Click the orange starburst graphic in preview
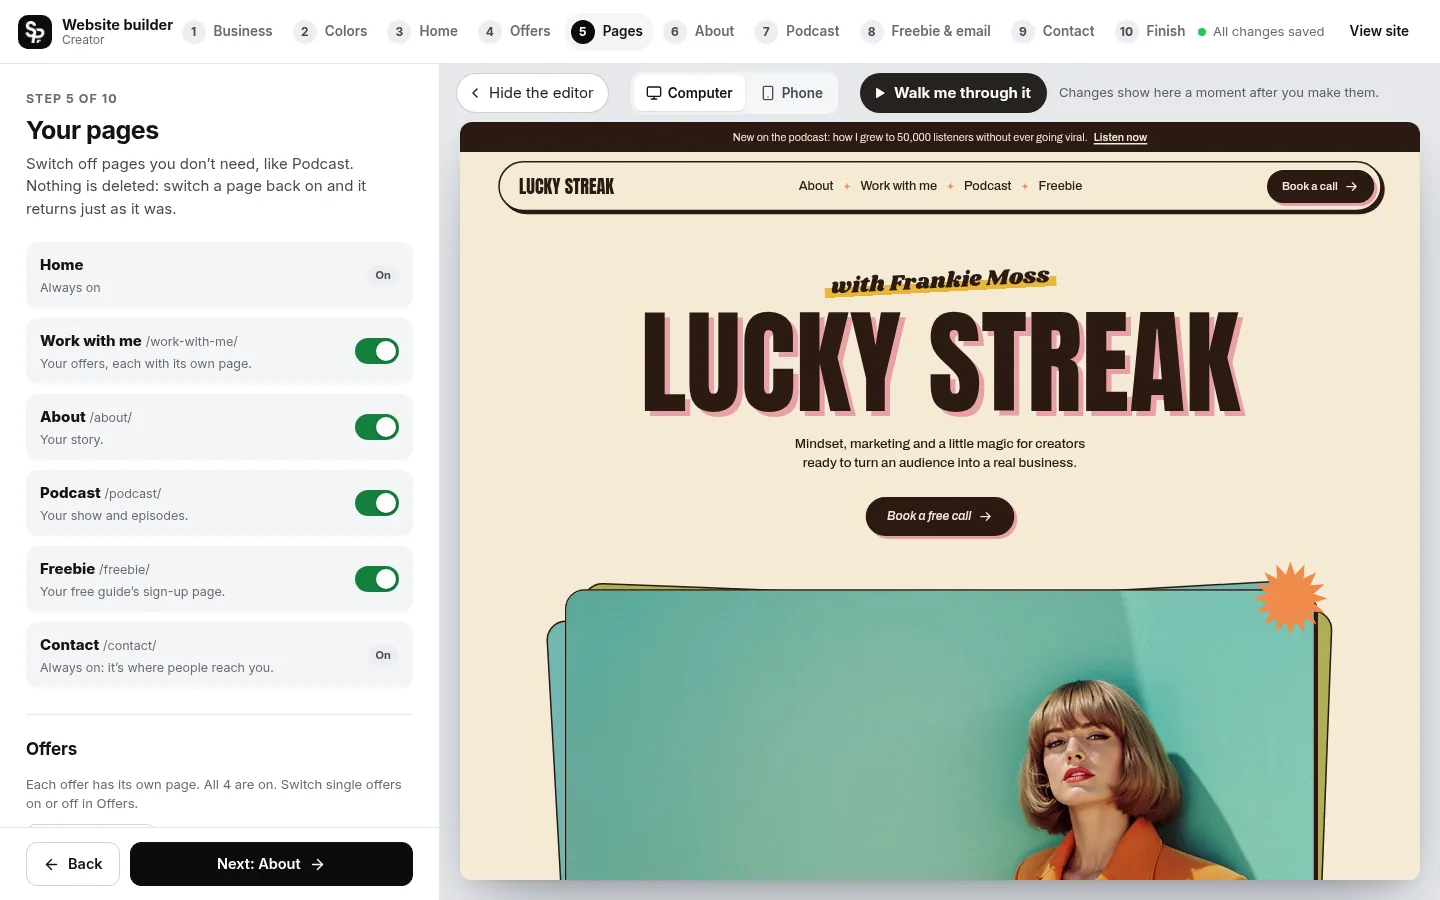This screenshot has height=900, width=1440. tap(1290, 597)
